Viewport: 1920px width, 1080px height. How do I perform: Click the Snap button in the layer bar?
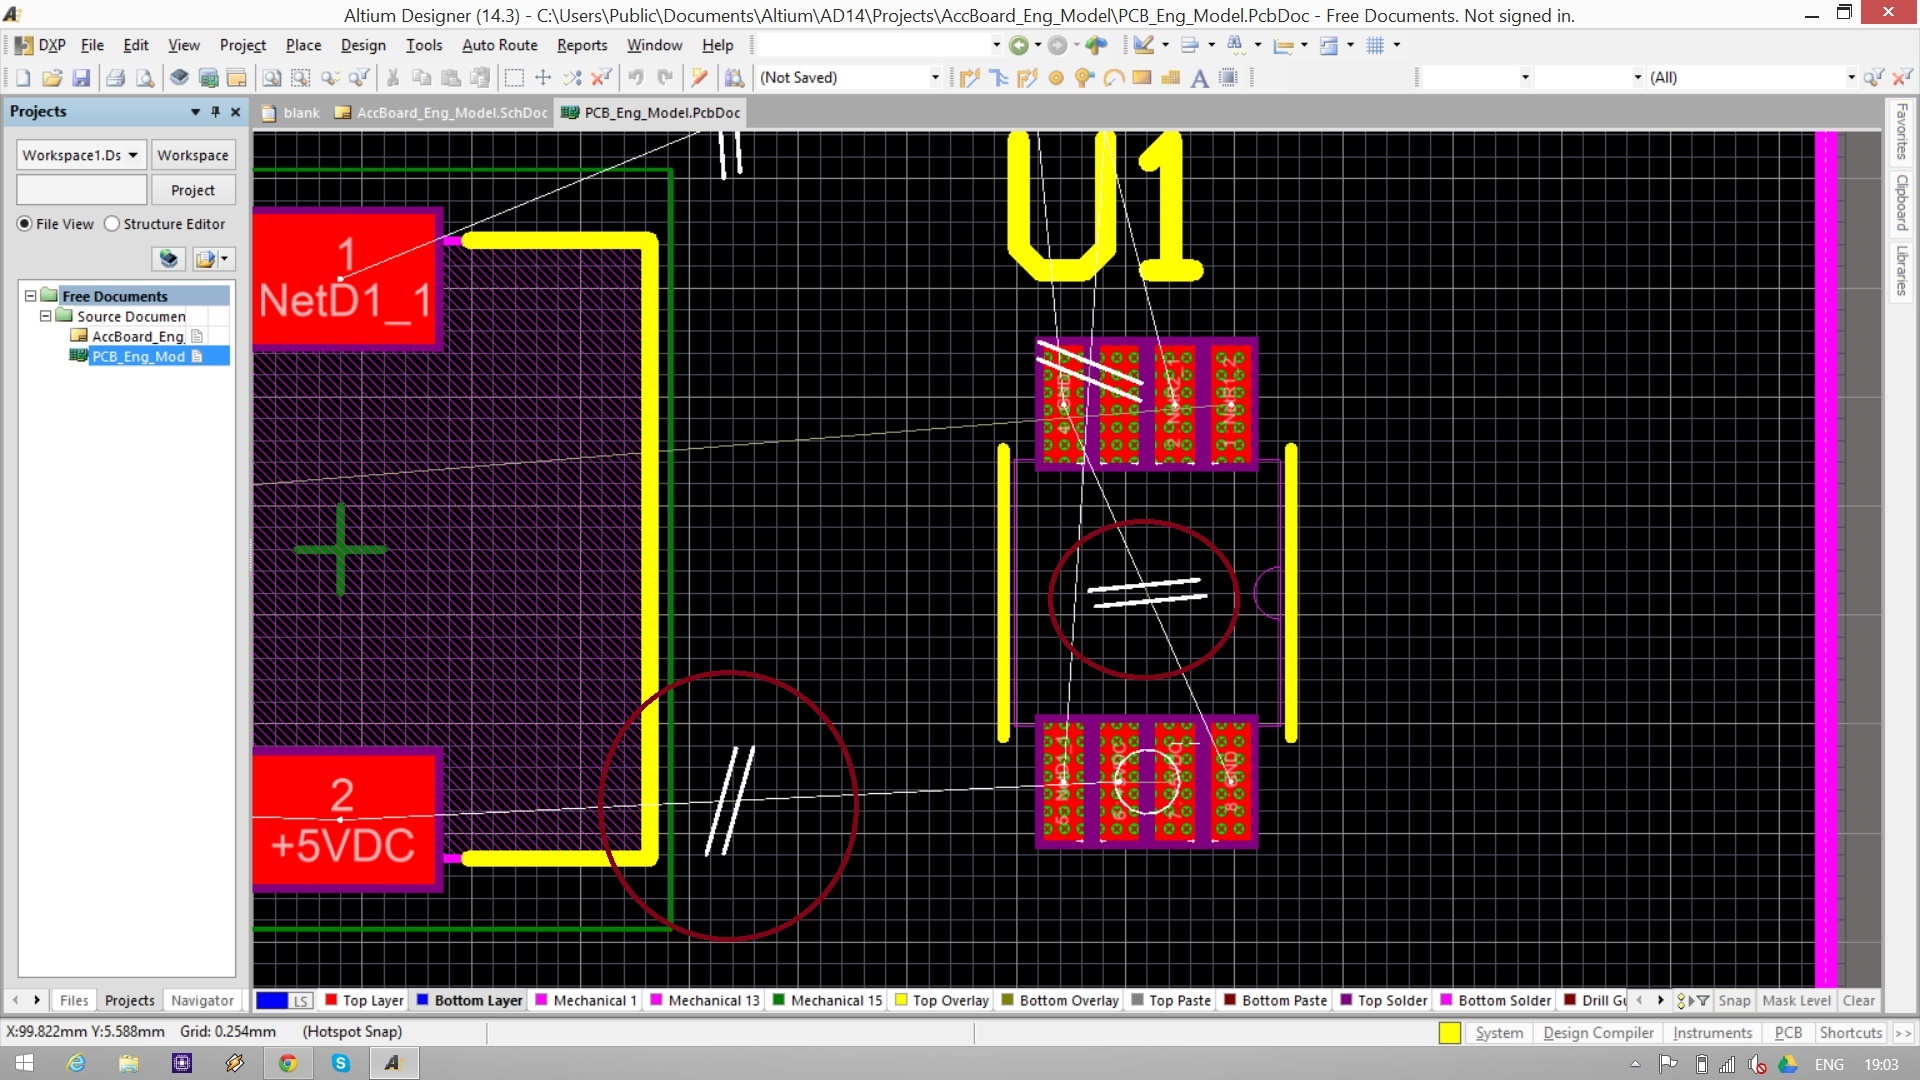[x=1734, y=1000]
